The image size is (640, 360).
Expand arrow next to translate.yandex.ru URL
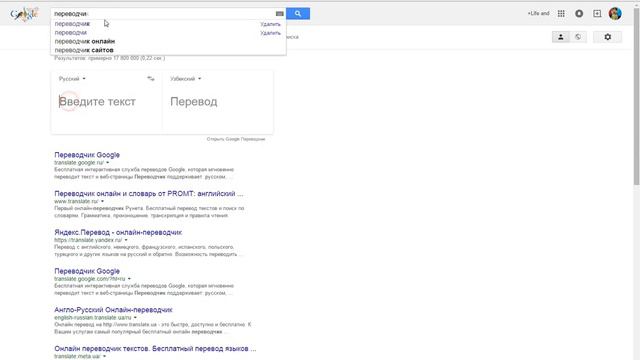(126, 240)
